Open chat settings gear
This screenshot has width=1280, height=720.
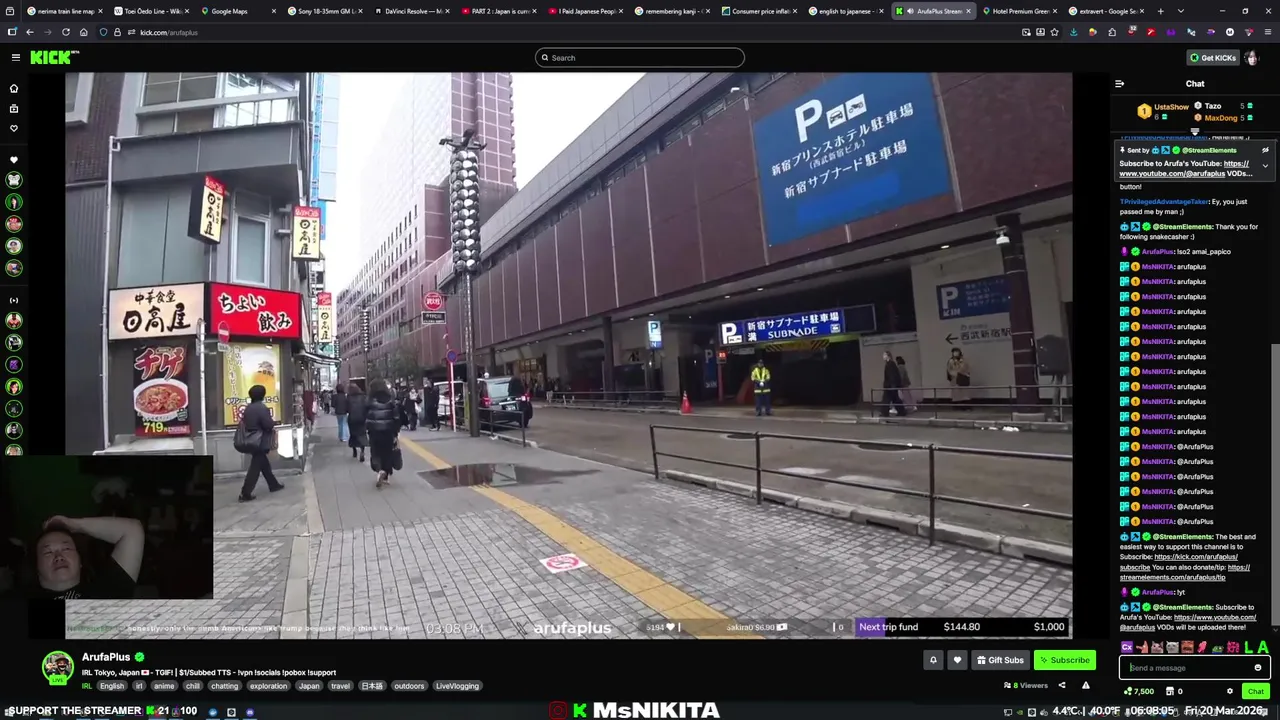pos(1230,691)
